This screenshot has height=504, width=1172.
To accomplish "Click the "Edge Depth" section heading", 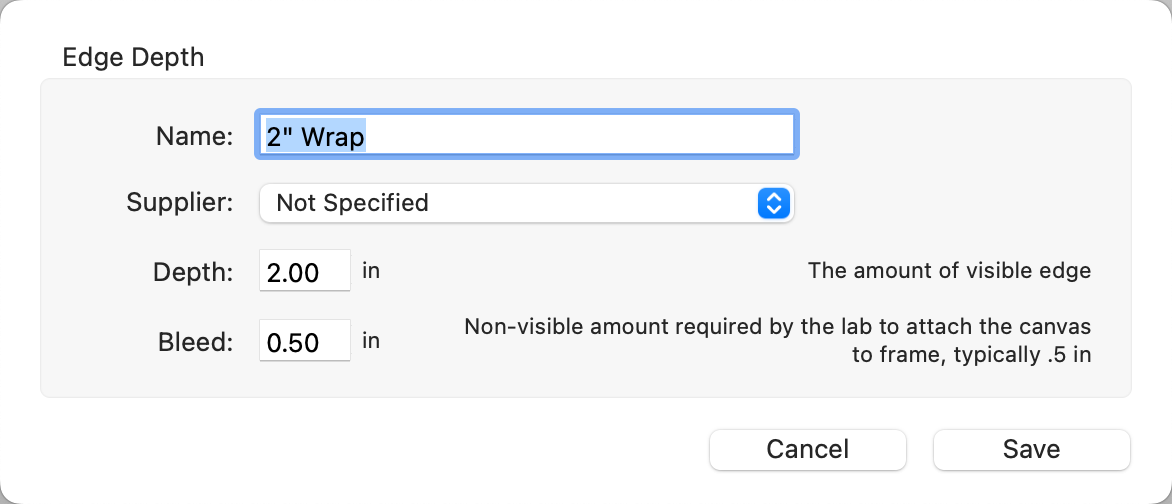I will click(x=133, y=56).
